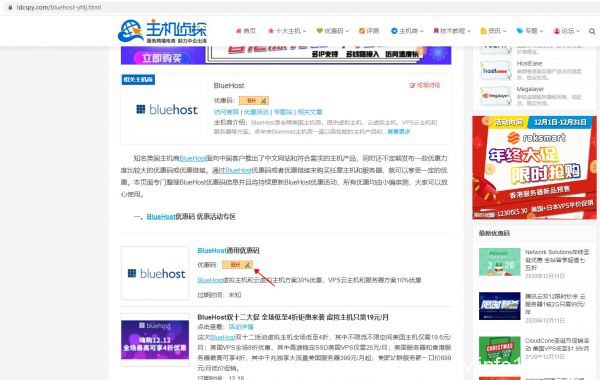Open the CloudCone圣诞节 article title
The width and height of the screenshot is (600, 380).
pos(557,344)
